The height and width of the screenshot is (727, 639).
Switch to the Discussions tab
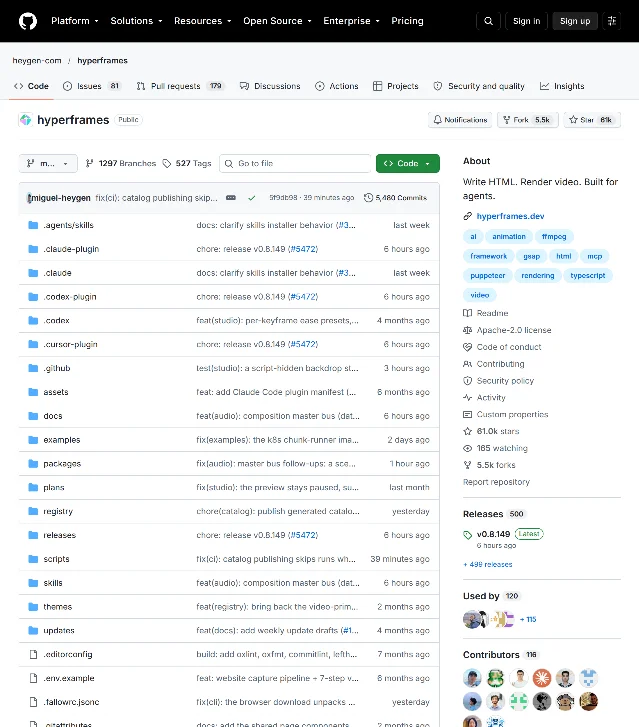click(270, 86)
